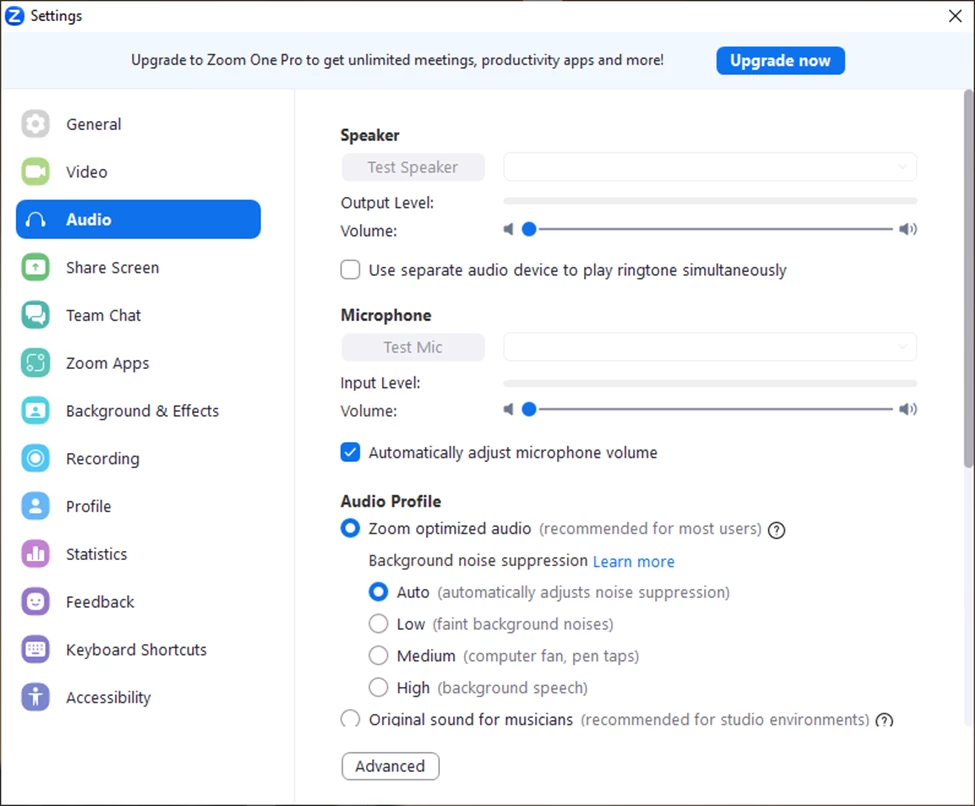The width and height of the screenshot is (975, 806).
Task: Select Medium noise suppression
Action: [x=378, y=655]
